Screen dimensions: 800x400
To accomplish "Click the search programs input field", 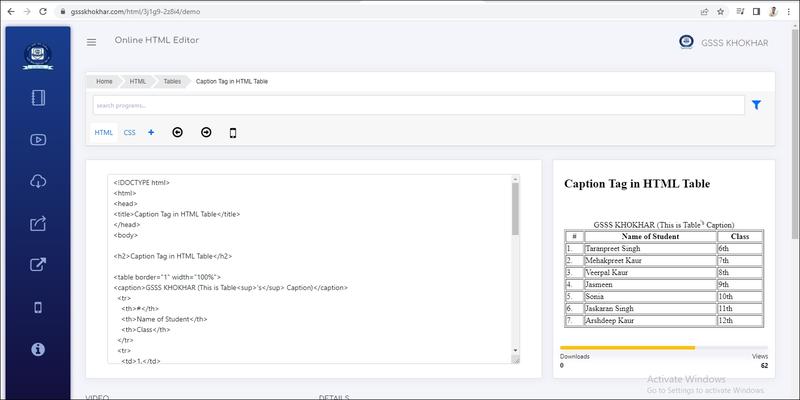I will pos(418,105).
